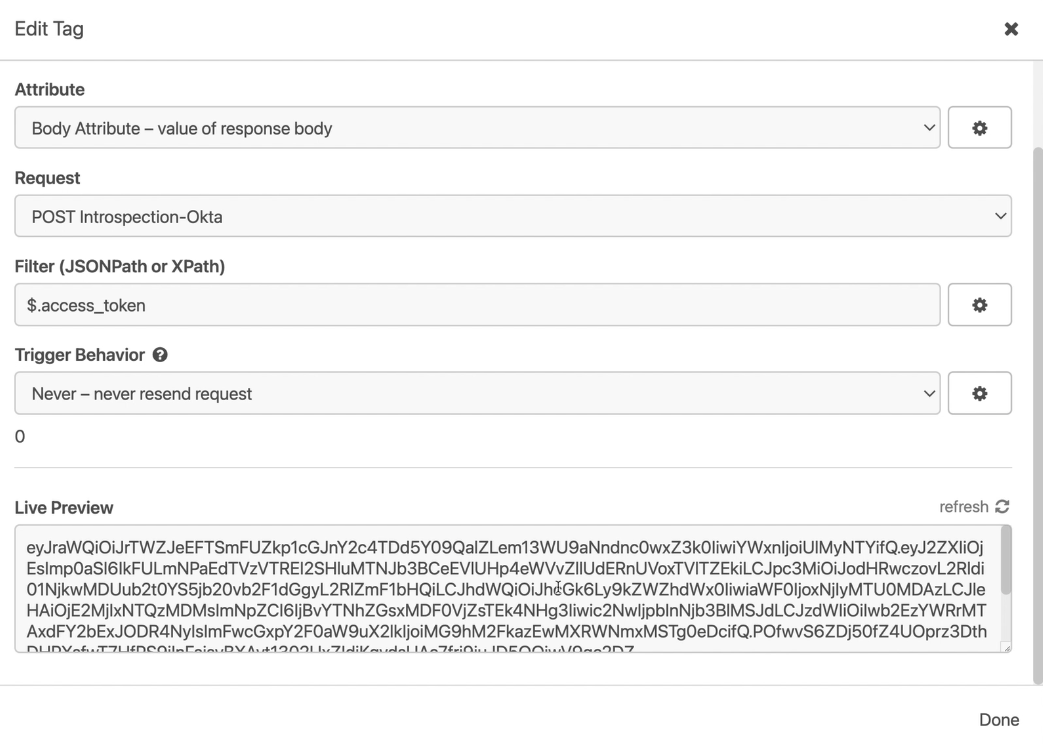This screenshot has height=748, width=1043.
Task: Click the circular refresh arrows icon
Action: click(1003, 507)
